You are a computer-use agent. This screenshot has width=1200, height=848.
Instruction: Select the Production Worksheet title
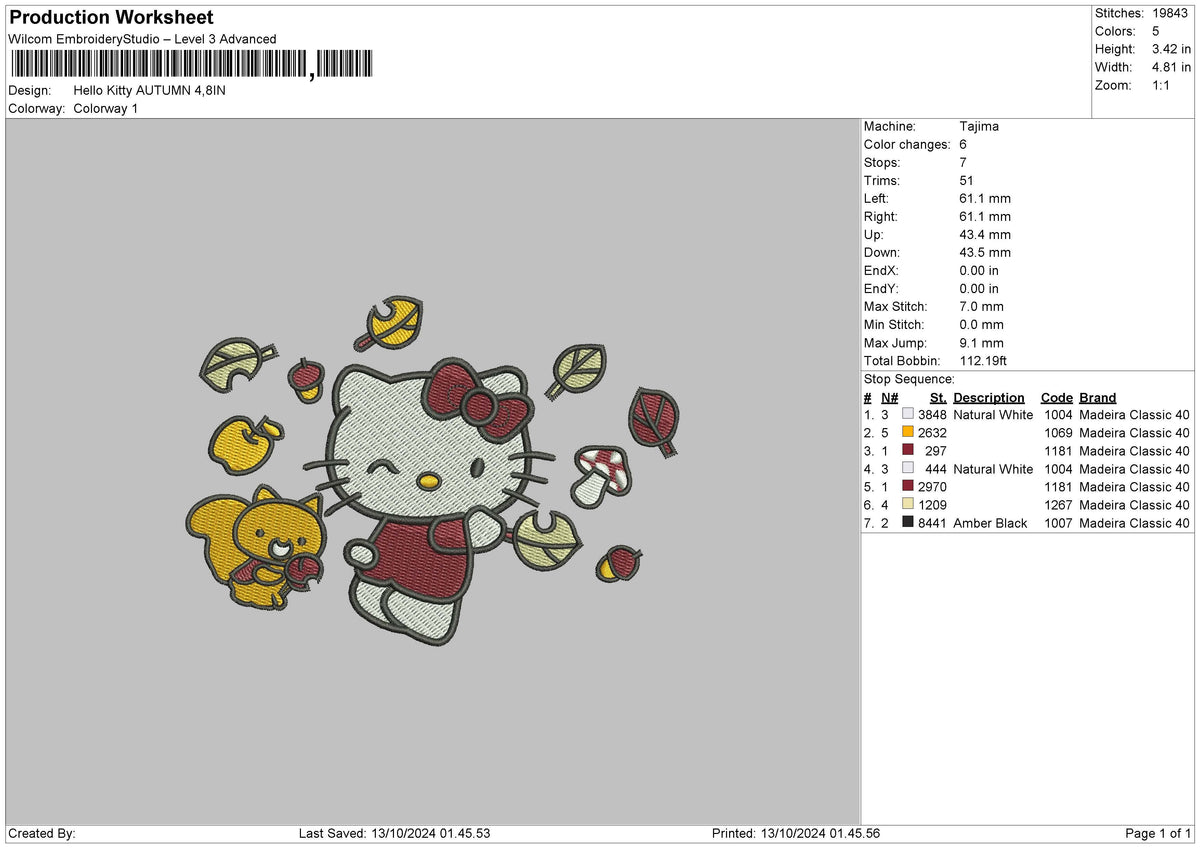pos(112,18)
